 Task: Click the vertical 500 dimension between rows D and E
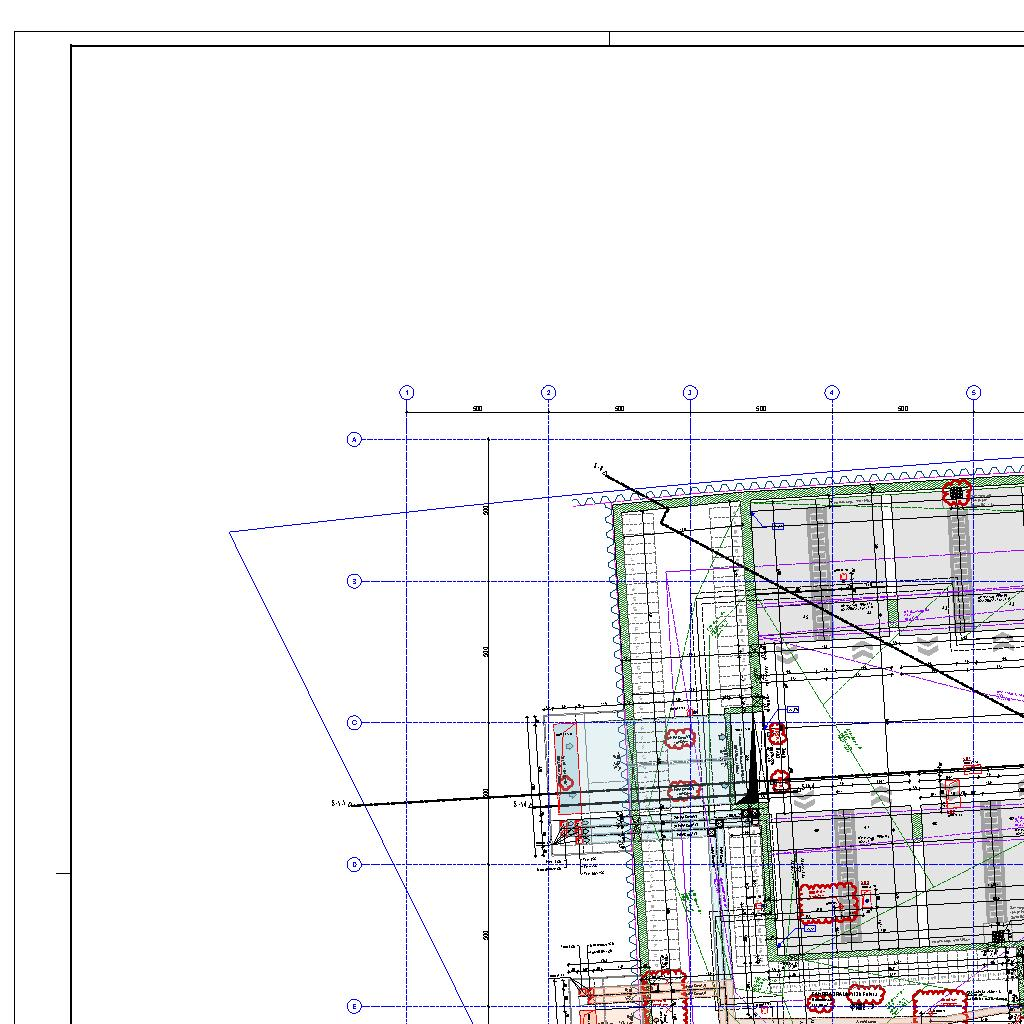486,936
